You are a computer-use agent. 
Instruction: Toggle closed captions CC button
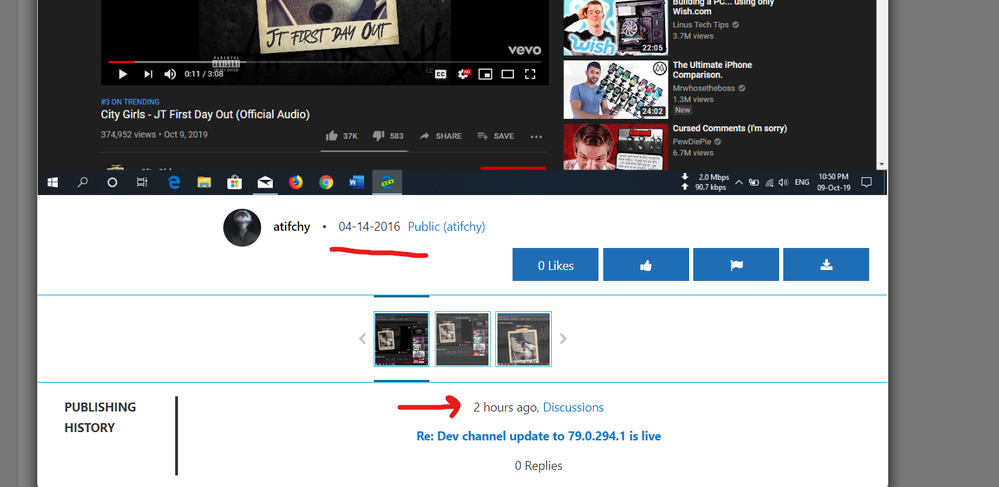(x=440, y=75)
